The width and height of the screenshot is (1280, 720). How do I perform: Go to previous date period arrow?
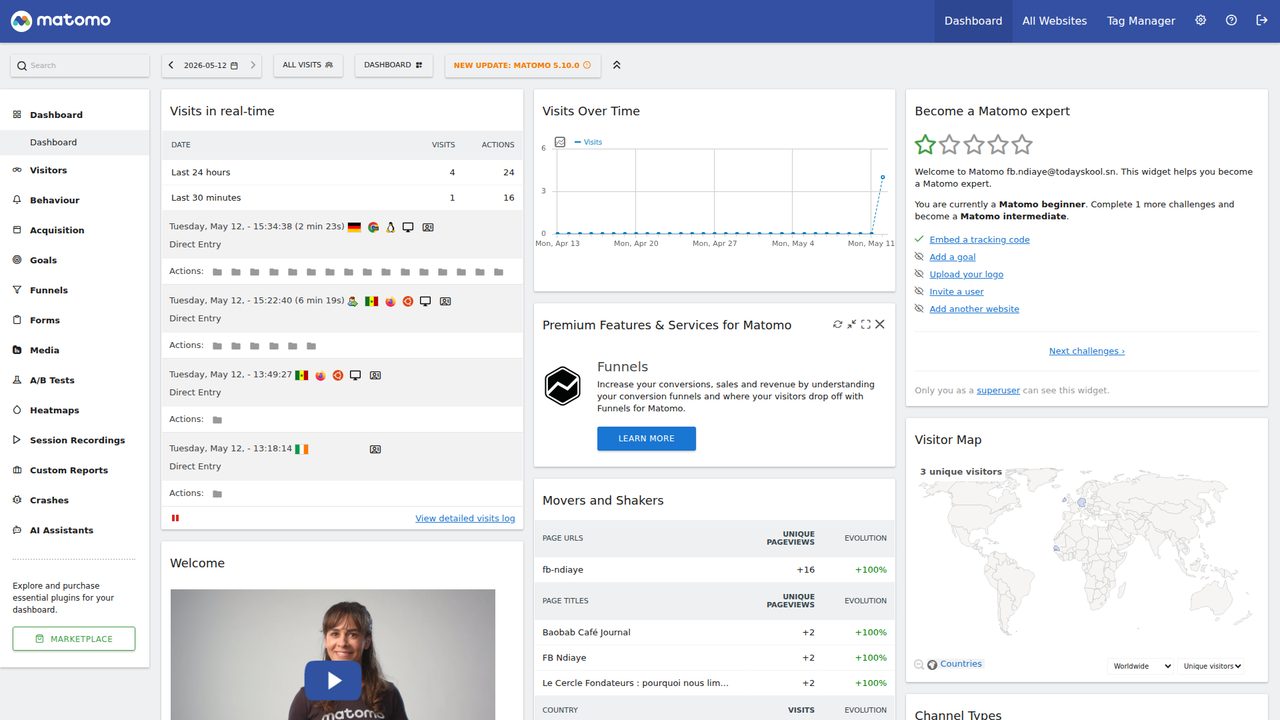(171, 65)
